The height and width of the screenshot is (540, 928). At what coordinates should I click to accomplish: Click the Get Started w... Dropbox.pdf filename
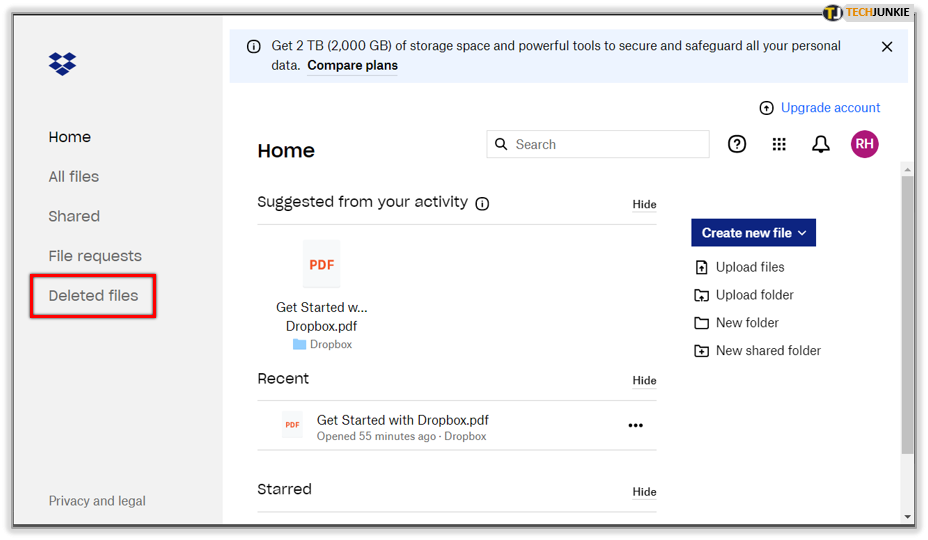coord(321,317)
